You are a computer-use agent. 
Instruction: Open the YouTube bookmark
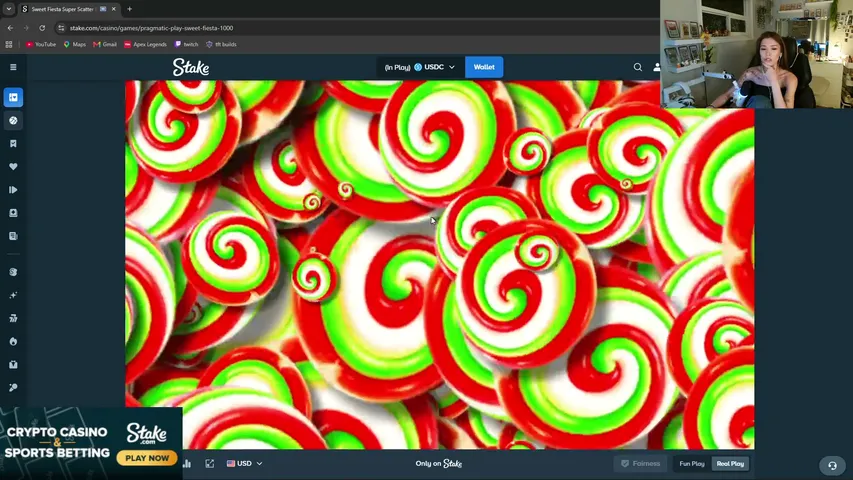point(41,45)
